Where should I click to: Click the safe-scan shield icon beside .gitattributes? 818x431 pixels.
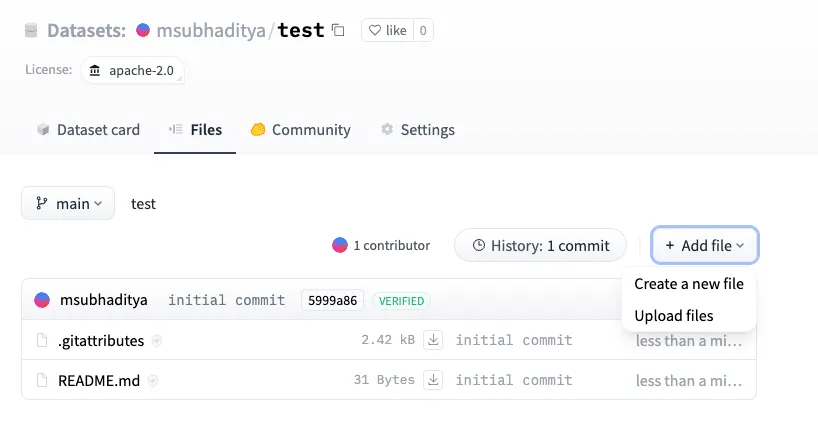157,341
